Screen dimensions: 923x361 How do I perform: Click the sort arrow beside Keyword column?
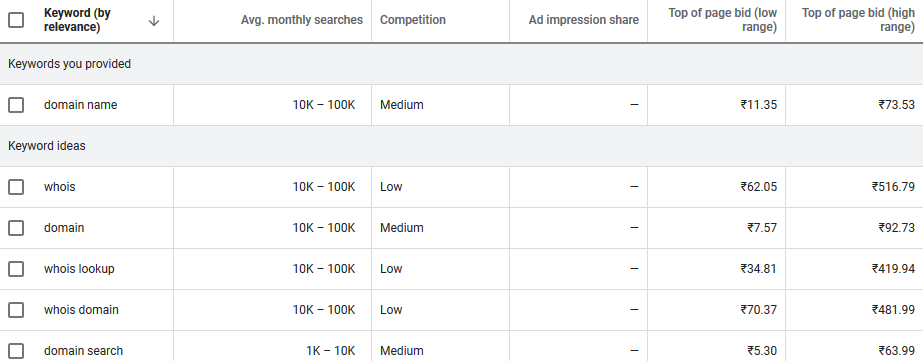pyautogui.click(x=154, y=21)
